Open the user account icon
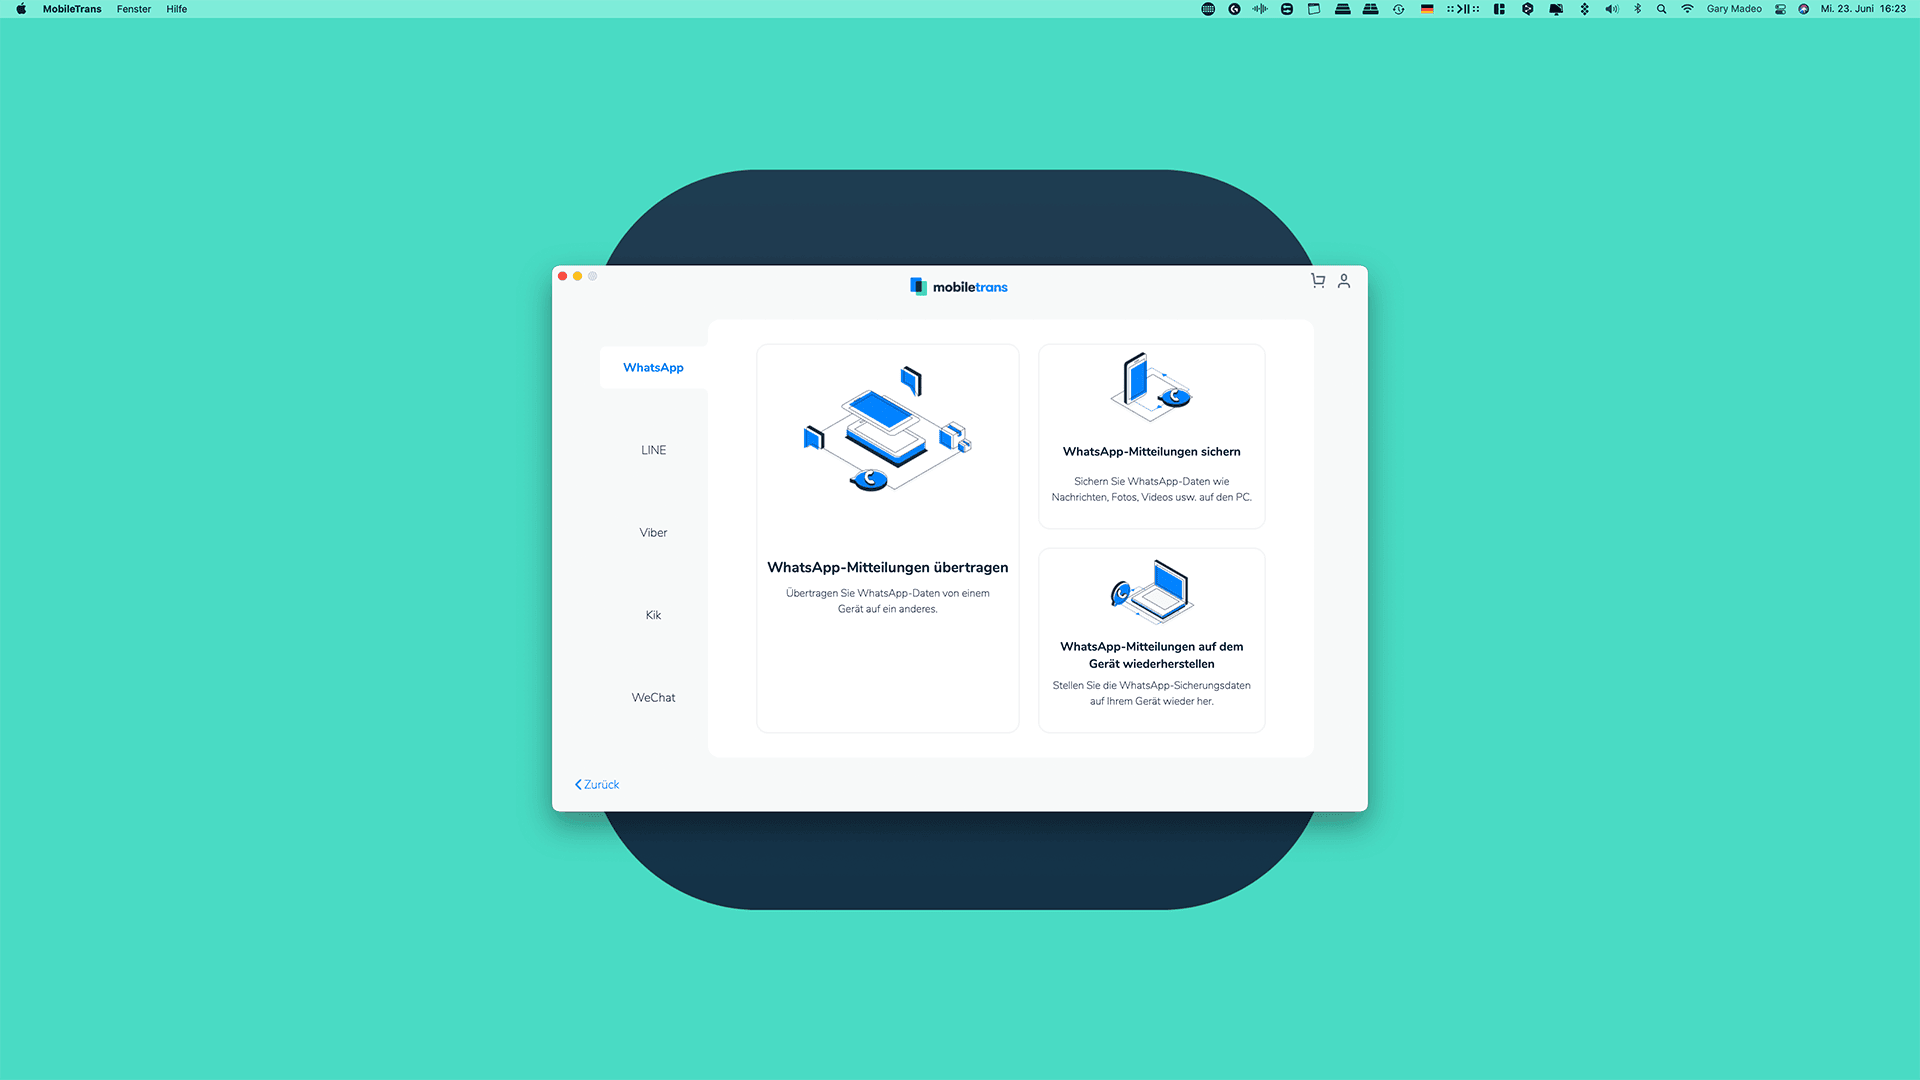 pyautogui.click(x=1344, y=281)
